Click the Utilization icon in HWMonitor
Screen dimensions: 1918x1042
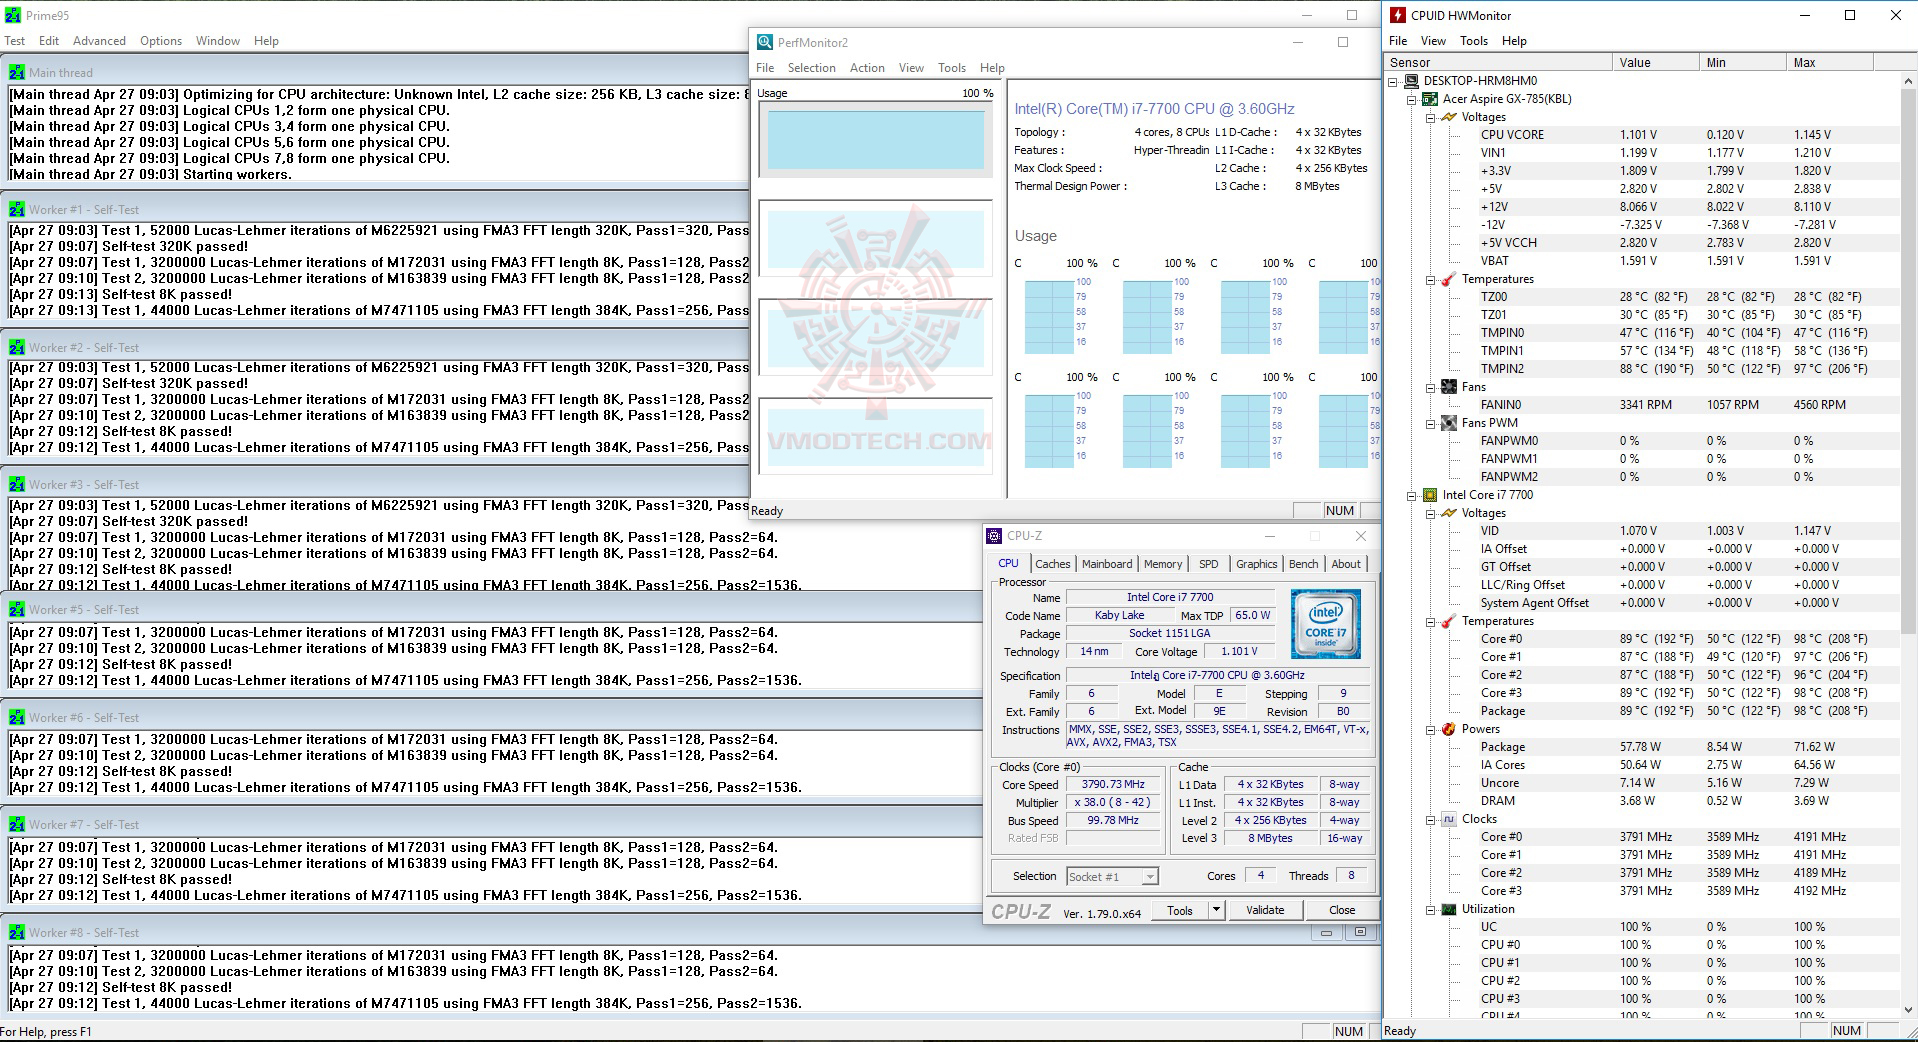tap(1449, 909)
